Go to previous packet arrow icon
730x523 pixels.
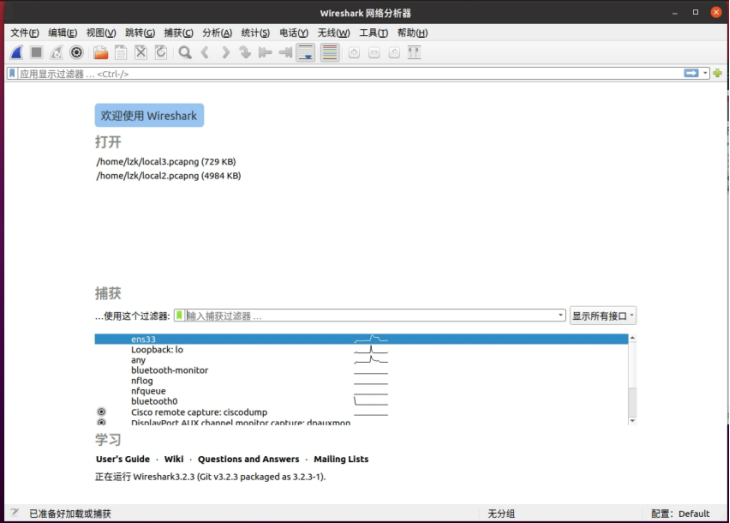pyautogui.click(x=205, y=53)
